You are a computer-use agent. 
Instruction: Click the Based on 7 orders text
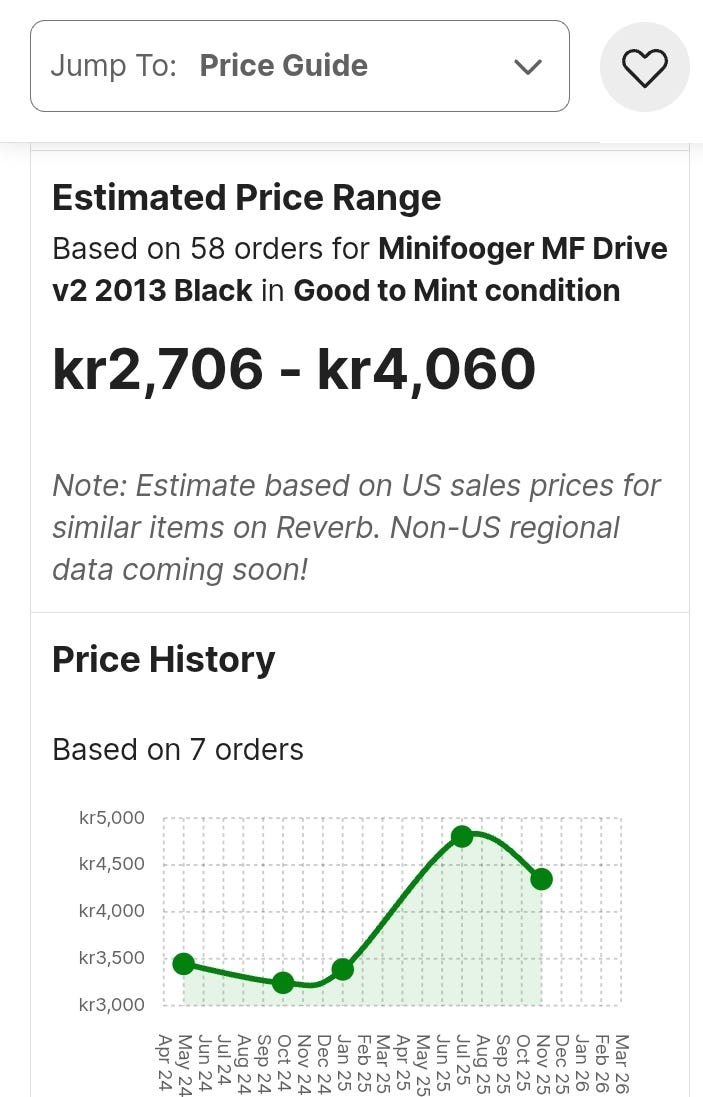click(x=177, y=749)
